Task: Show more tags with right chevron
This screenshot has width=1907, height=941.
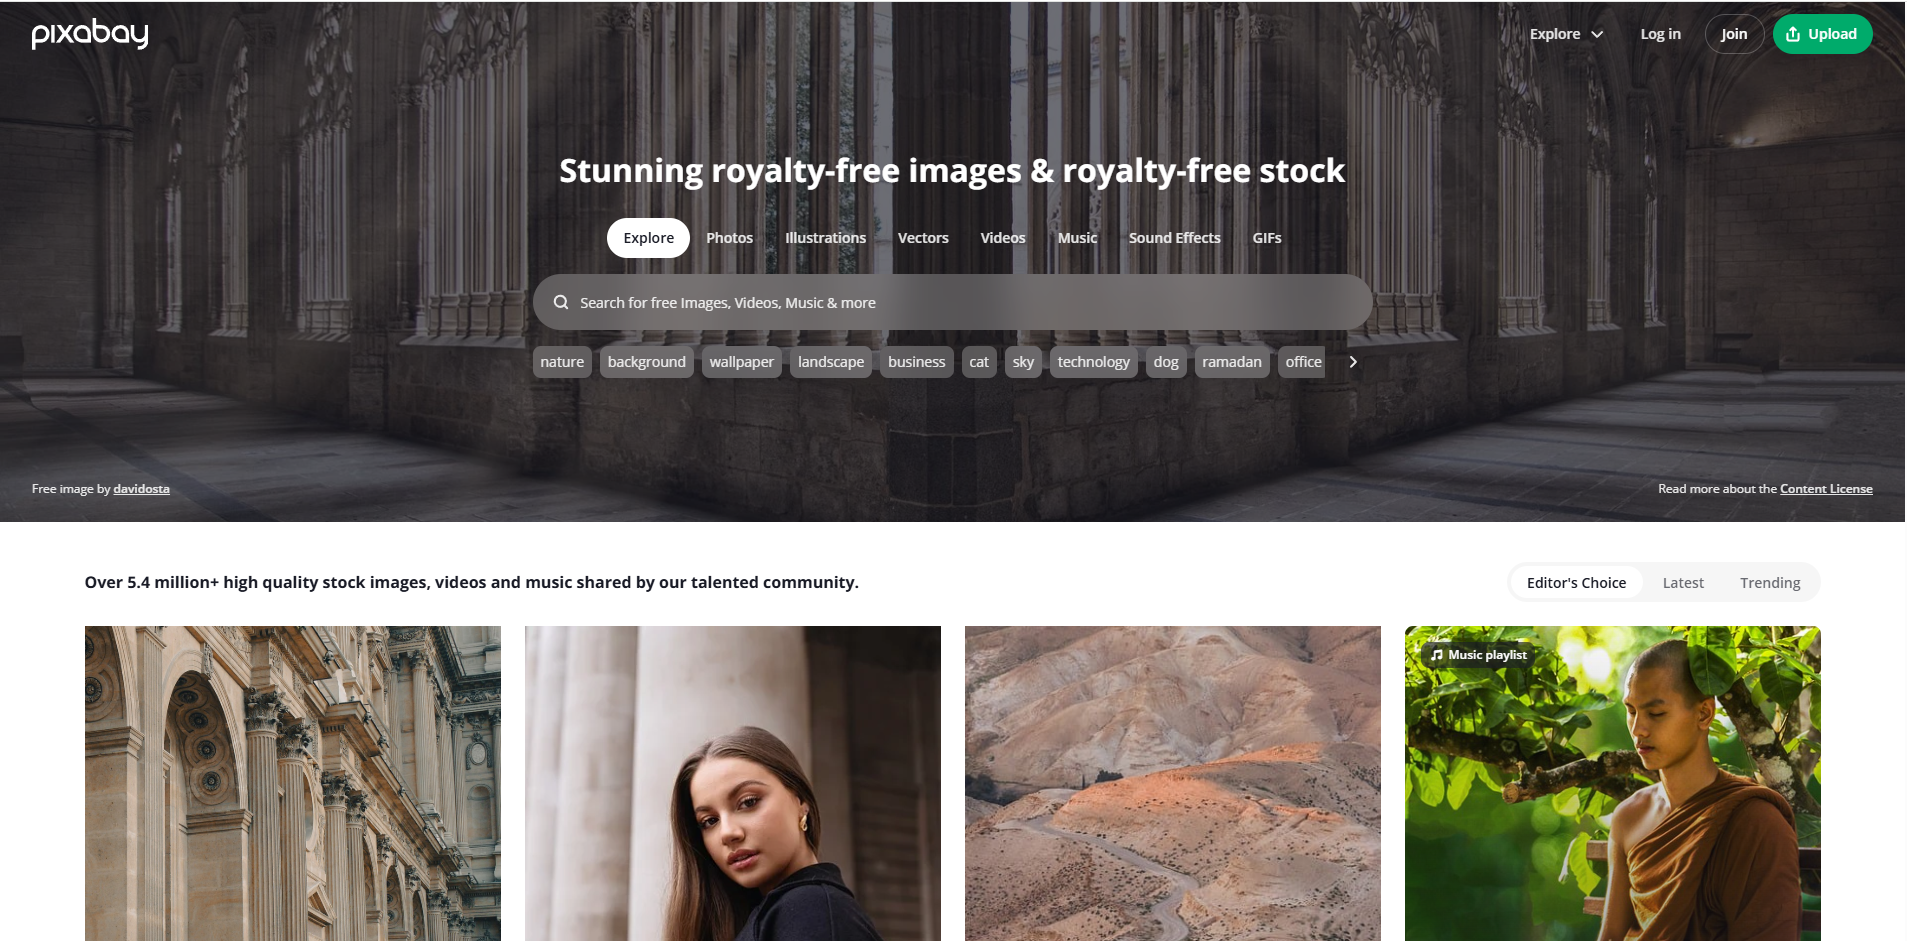Action: pyautogui.click(x=1353, y=362)
